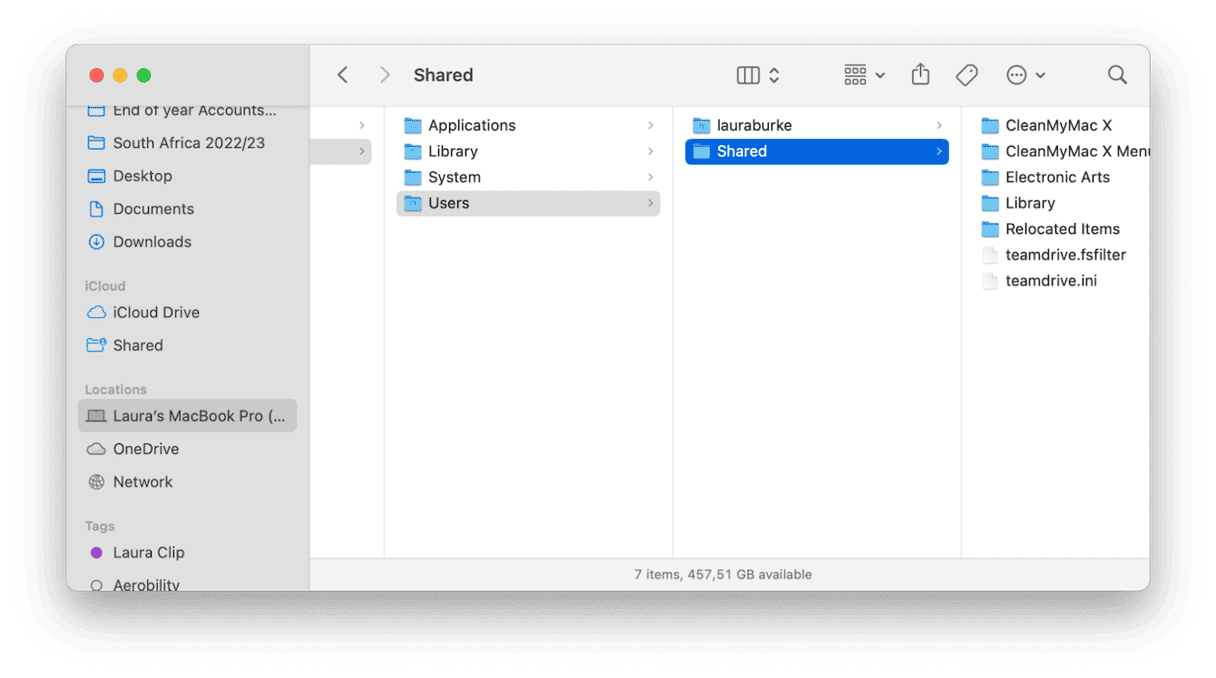Open Downloads from the sidebar
This screenshot has height=678, width=1216.
pos(152,242)
